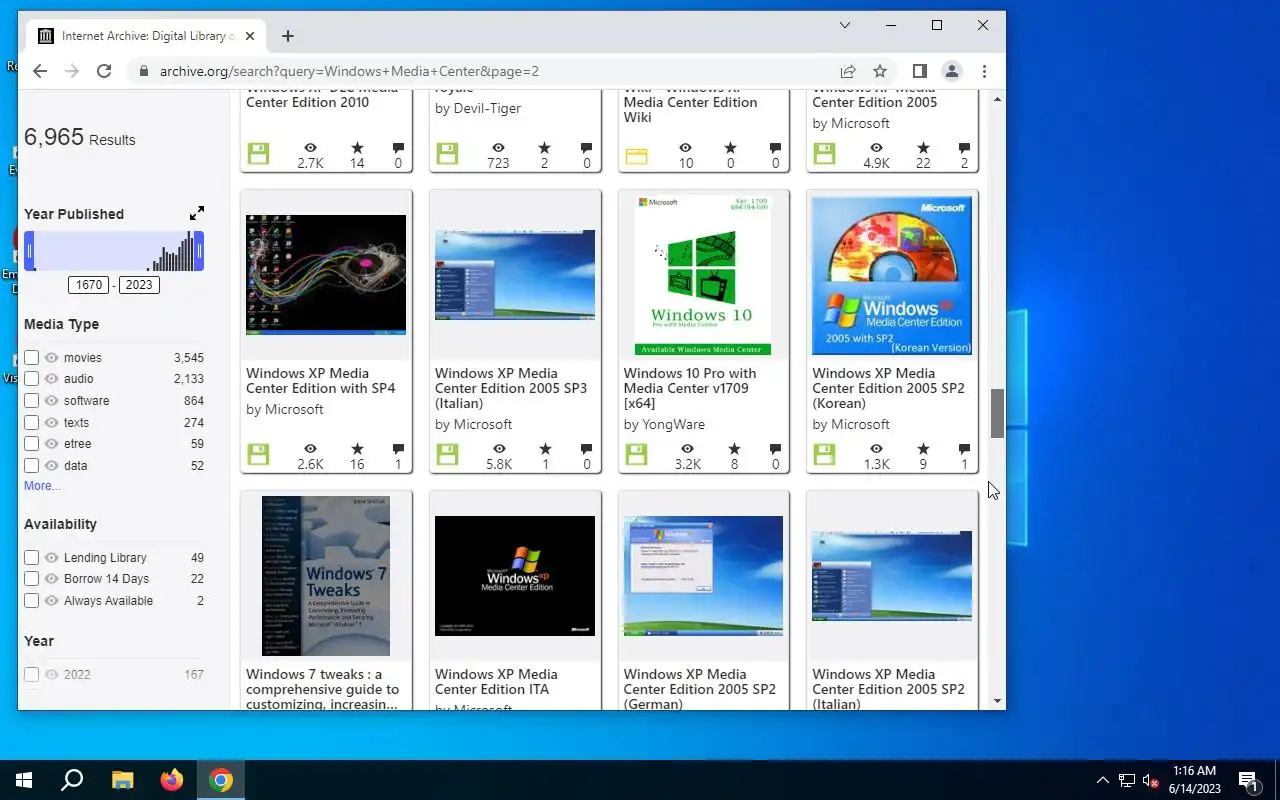Check the Borrow 14 Days filter
The image size is (1280, 800).
coord(32,578)
